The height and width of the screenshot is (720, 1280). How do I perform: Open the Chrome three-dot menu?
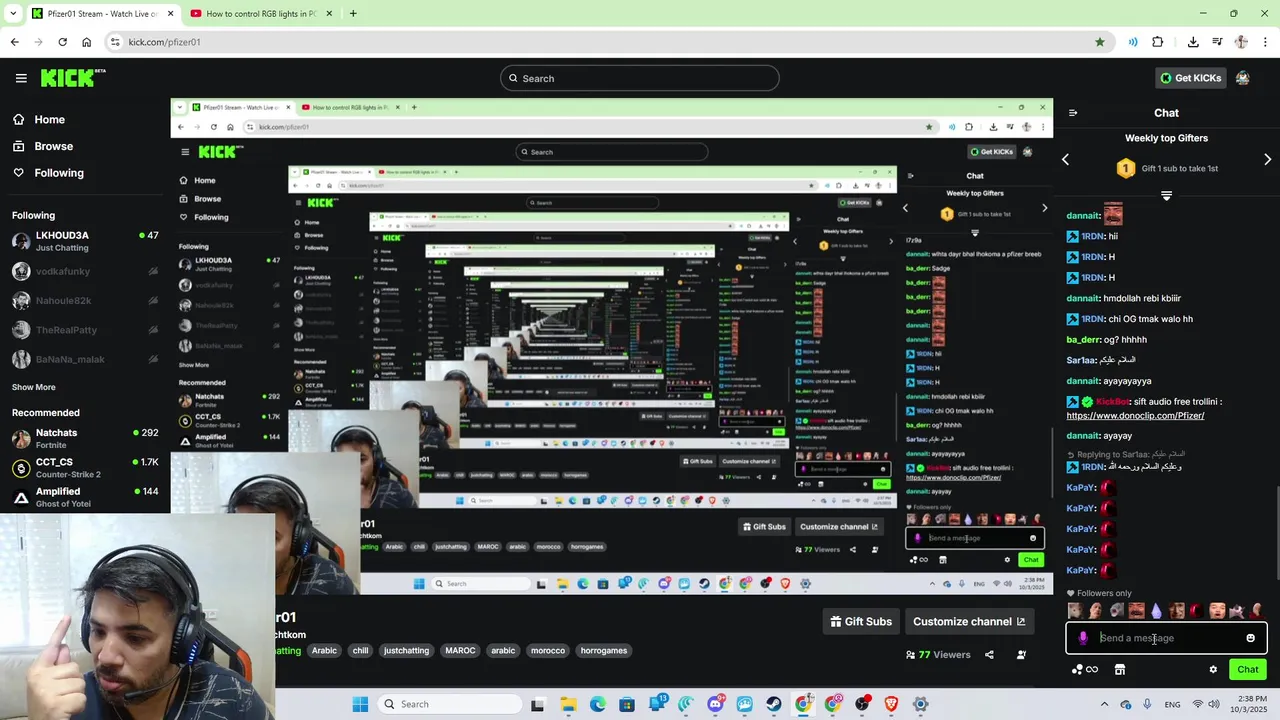(1266, 42)
